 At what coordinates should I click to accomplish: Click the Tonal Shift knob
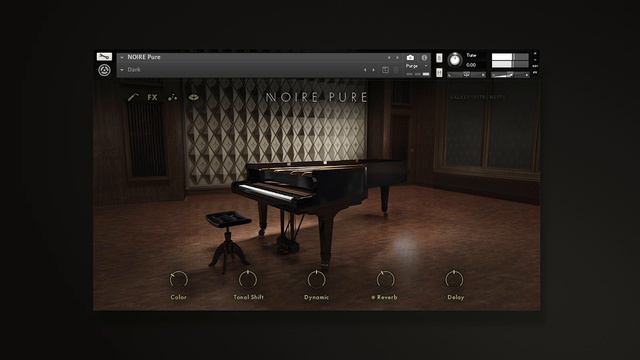point(248,280)
